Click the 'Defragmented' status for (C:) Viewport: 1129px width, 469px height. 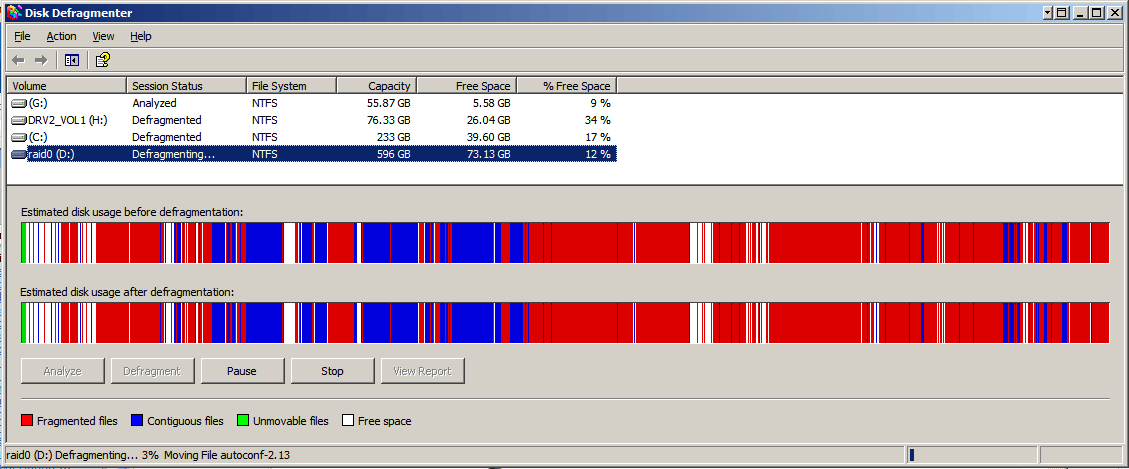click(166, 137)
